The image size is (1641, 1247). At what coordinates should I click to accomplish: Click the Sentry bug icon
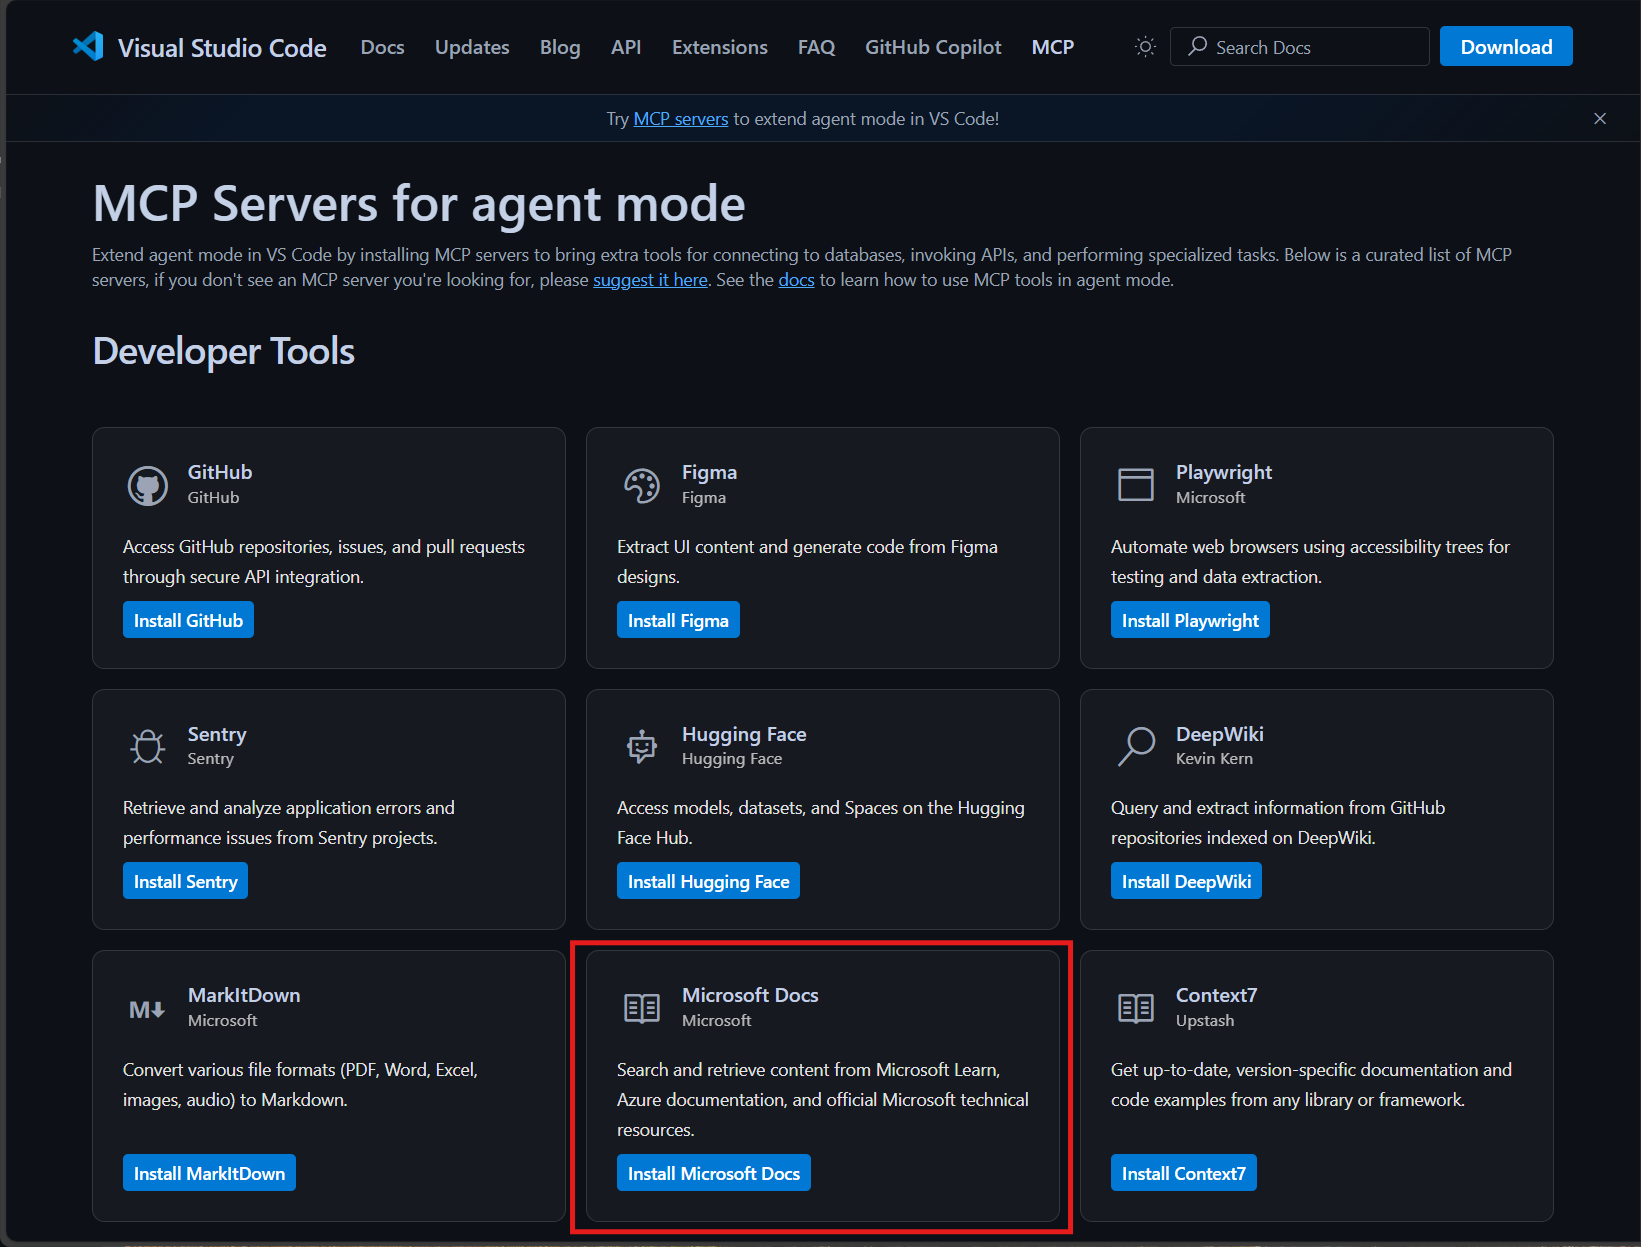coord(147,747)
